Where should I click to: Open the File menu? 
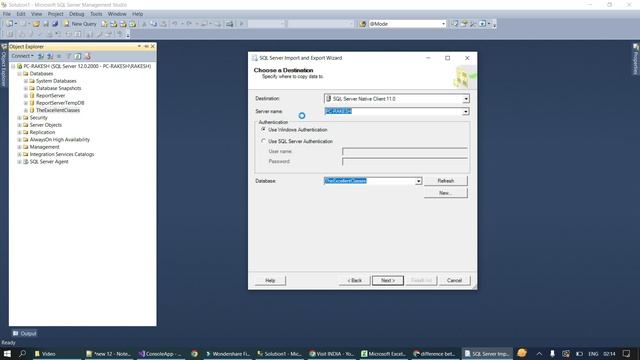pos(7,14)
